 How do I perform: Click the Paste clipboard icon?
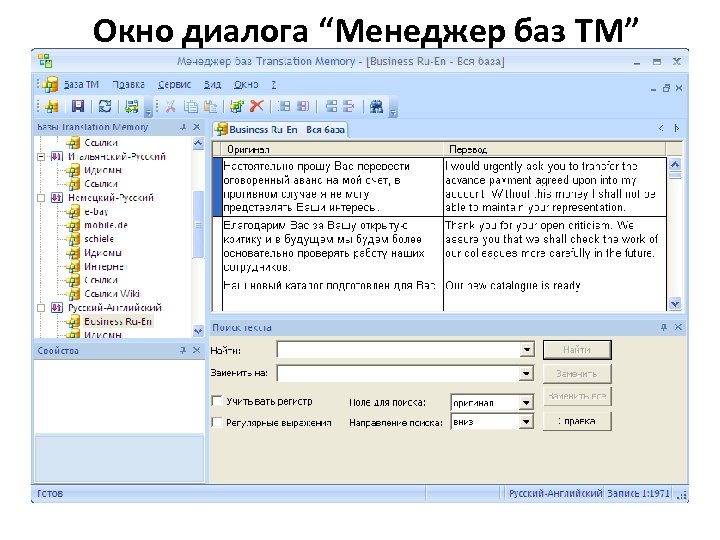pyautogui.click(x=210, y=107)
